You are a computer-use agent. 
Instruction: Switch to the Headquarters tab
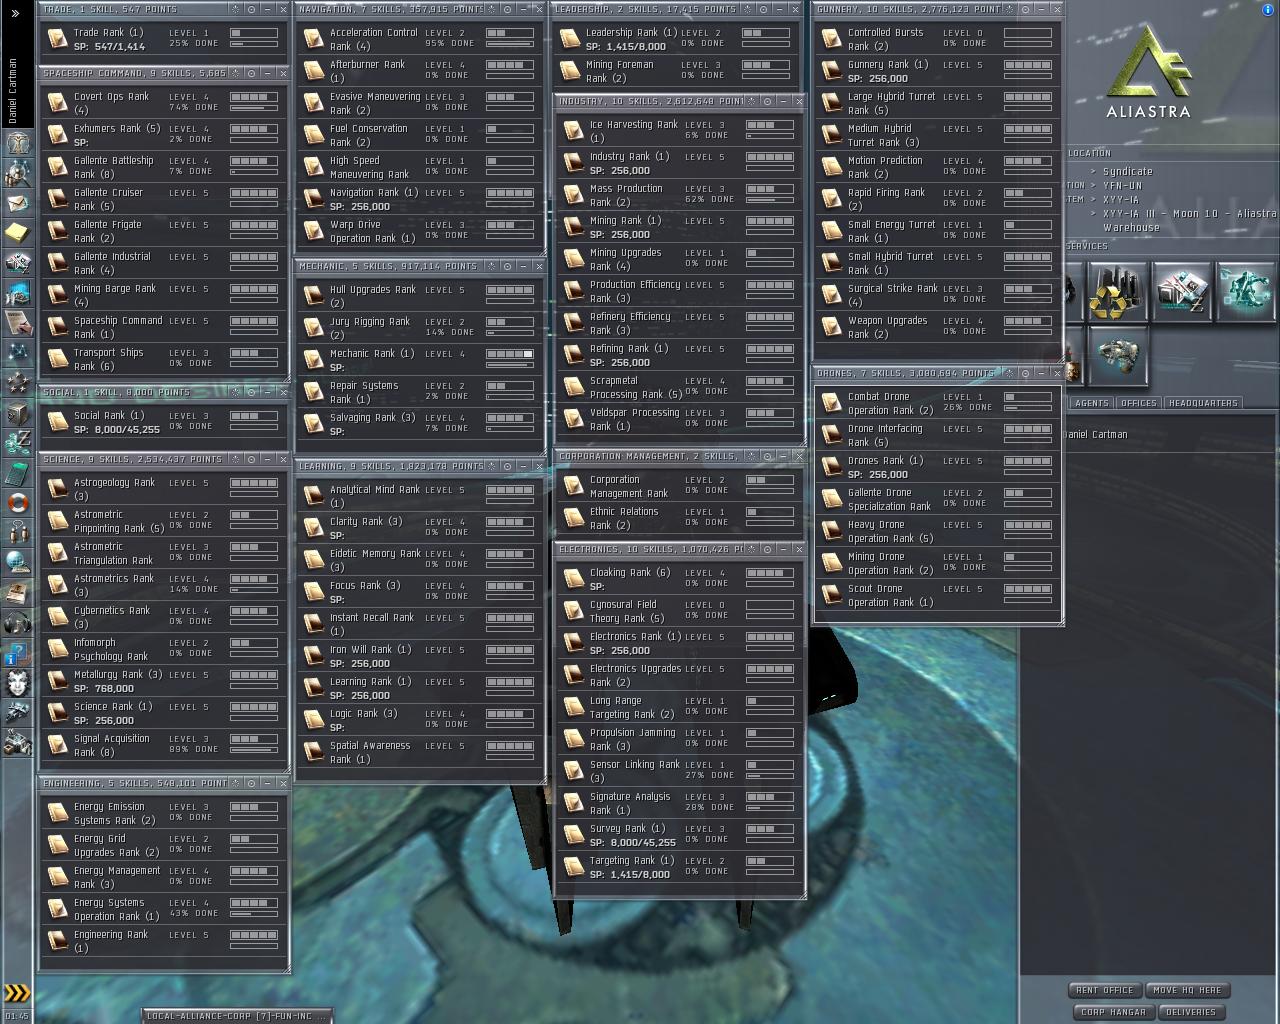(1203, 403)
